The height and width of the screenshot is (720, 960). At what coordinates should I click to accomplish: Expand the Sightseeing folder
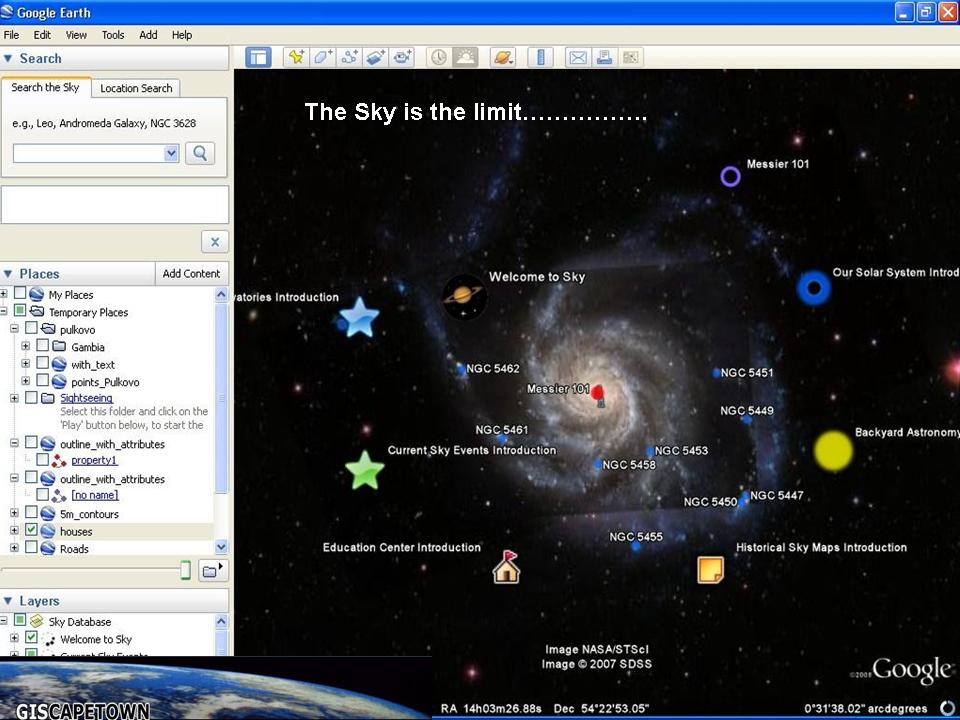[14, 399]
